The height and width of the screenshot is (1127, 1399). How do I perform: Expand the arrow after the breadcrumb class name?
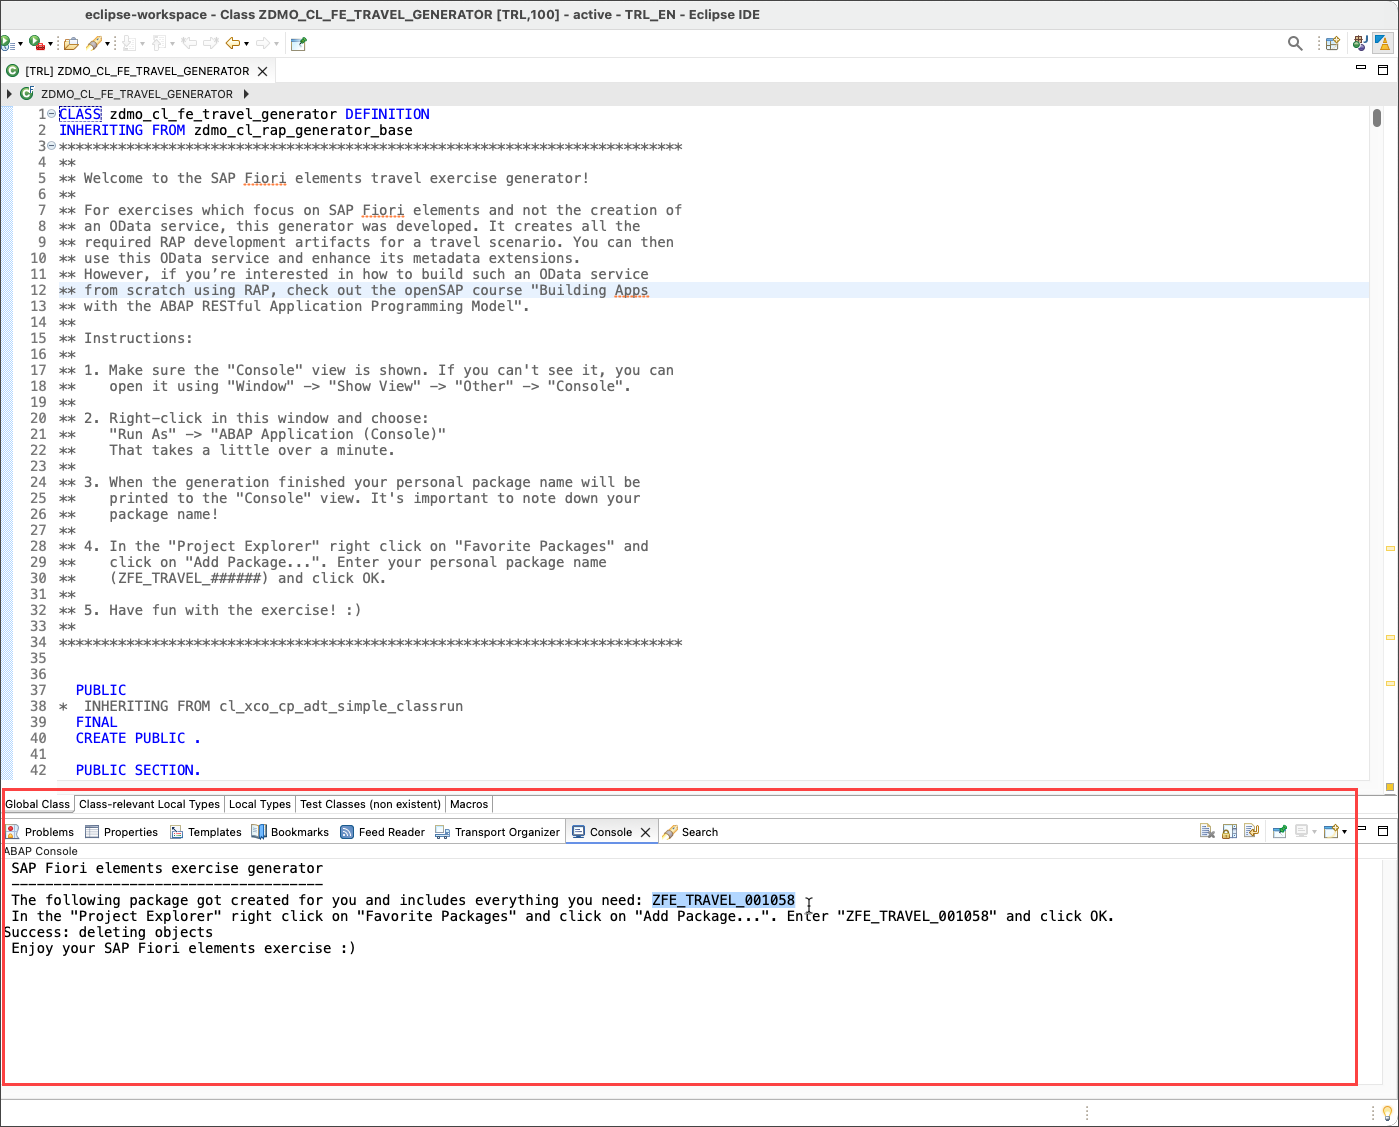tap(246, 94)
